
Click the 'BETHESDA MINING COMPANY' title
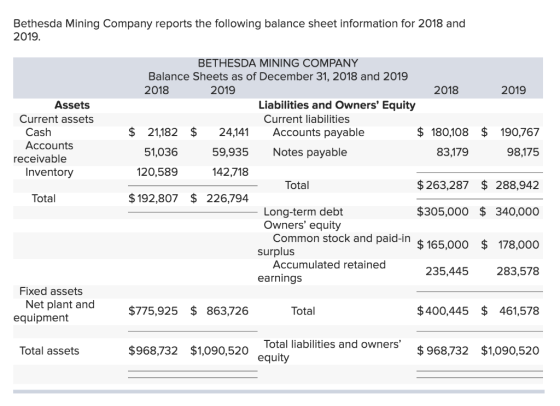point(278,63)
